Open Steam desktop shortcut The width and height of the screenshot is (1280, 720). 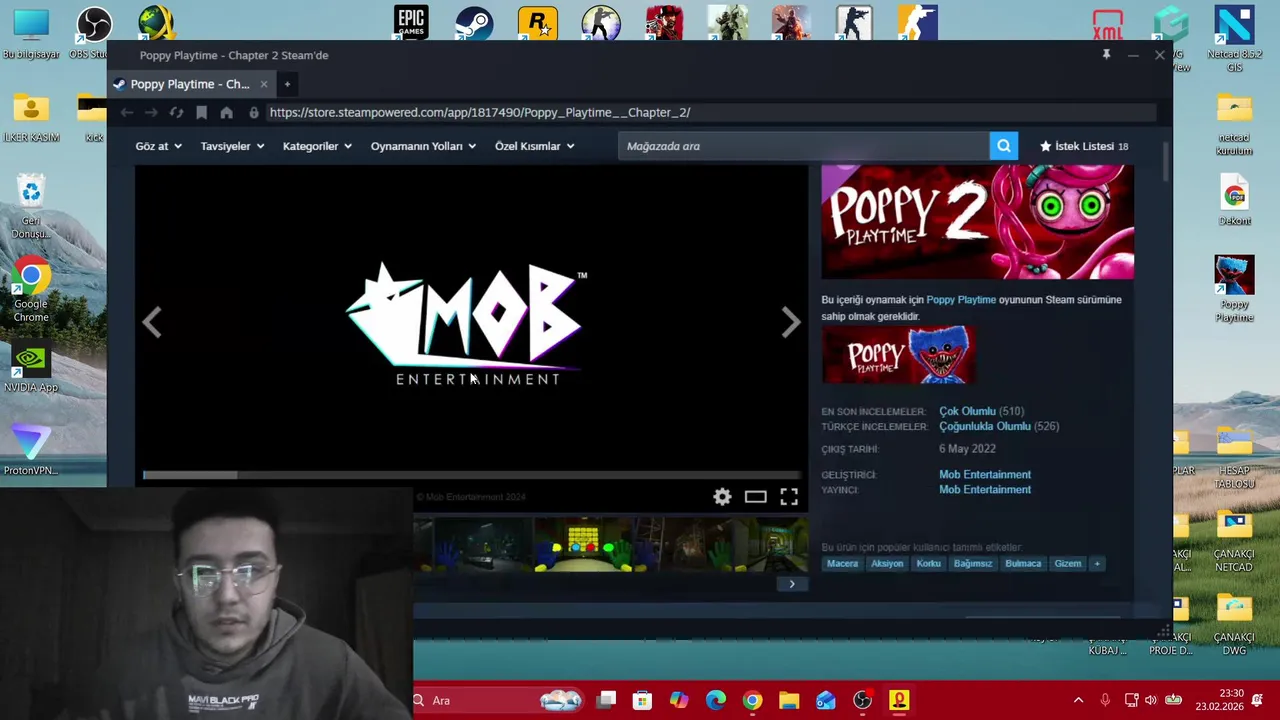[x=474, y=23]
